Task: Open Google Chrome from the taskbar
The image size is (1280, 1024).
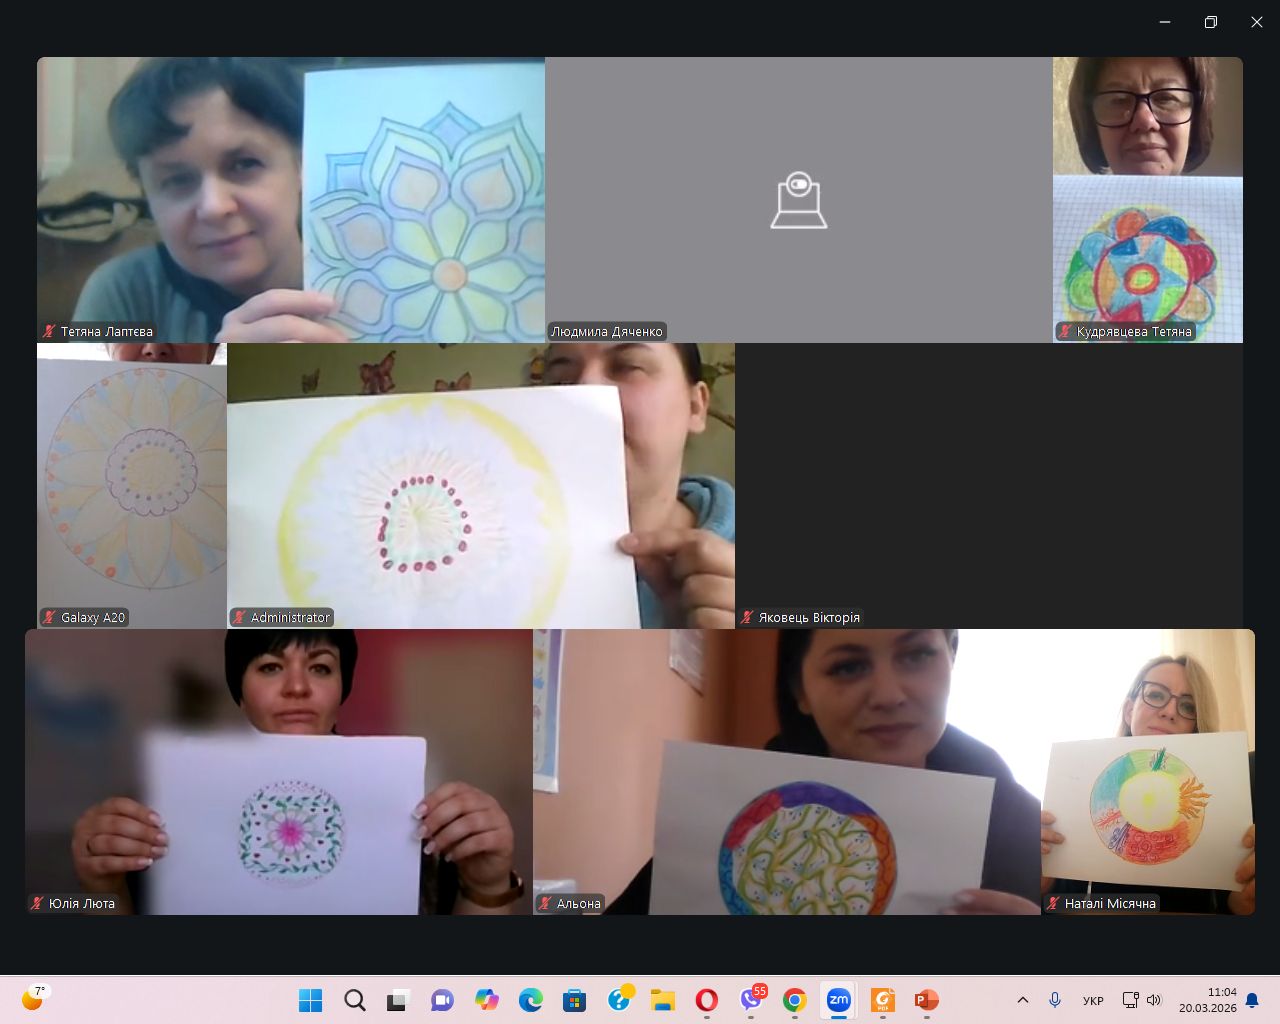Action: (795, 1000)
